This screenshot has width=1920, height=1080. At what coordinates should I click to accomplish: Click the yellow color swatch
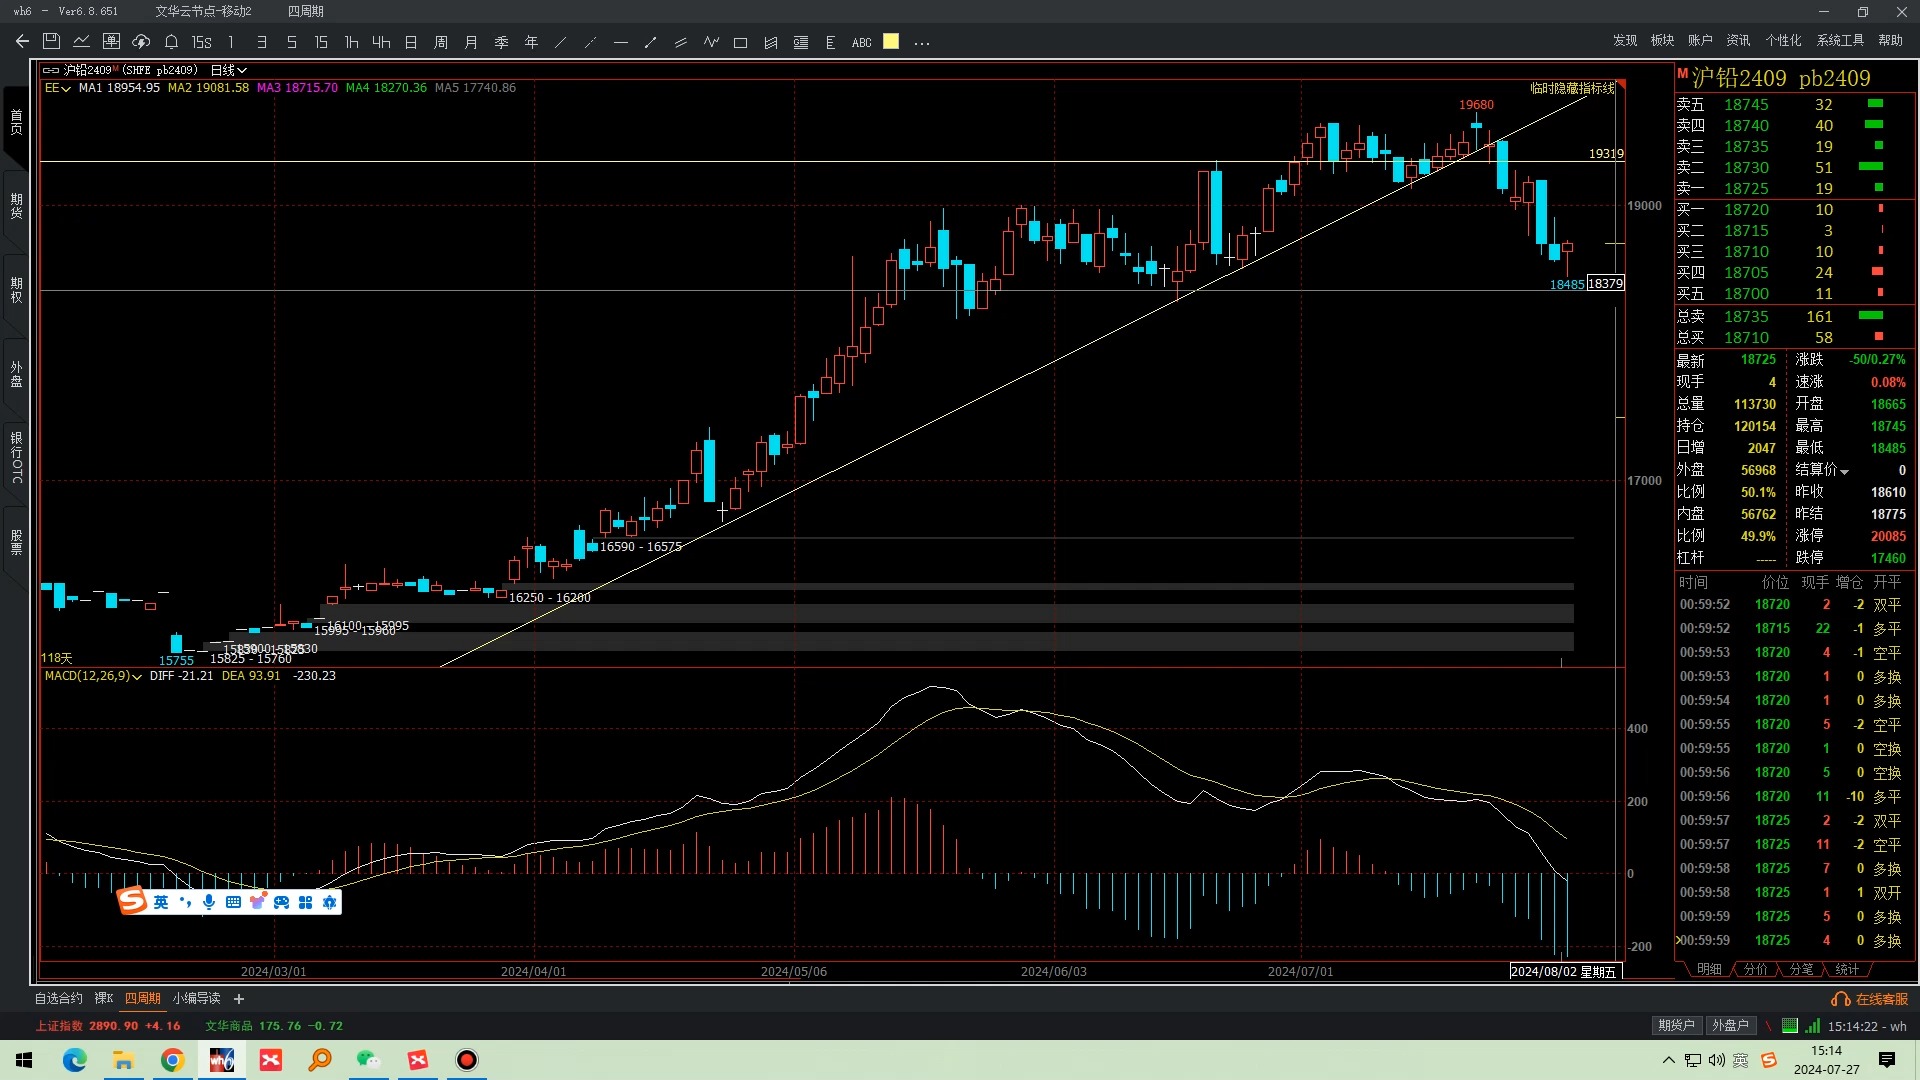[891, 42]
